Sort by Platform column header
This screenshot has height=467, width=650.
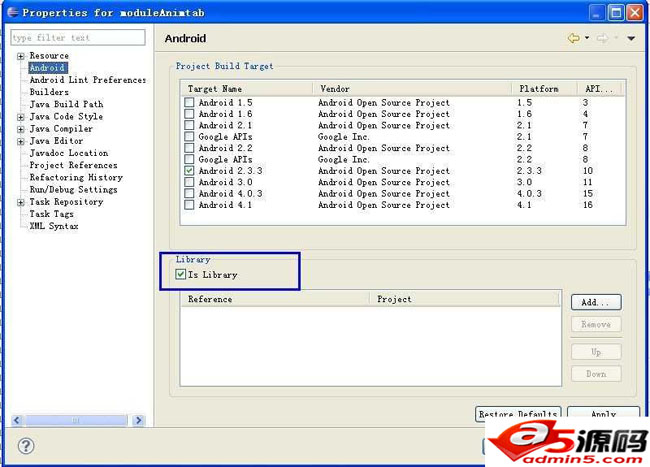click(545, 89)
